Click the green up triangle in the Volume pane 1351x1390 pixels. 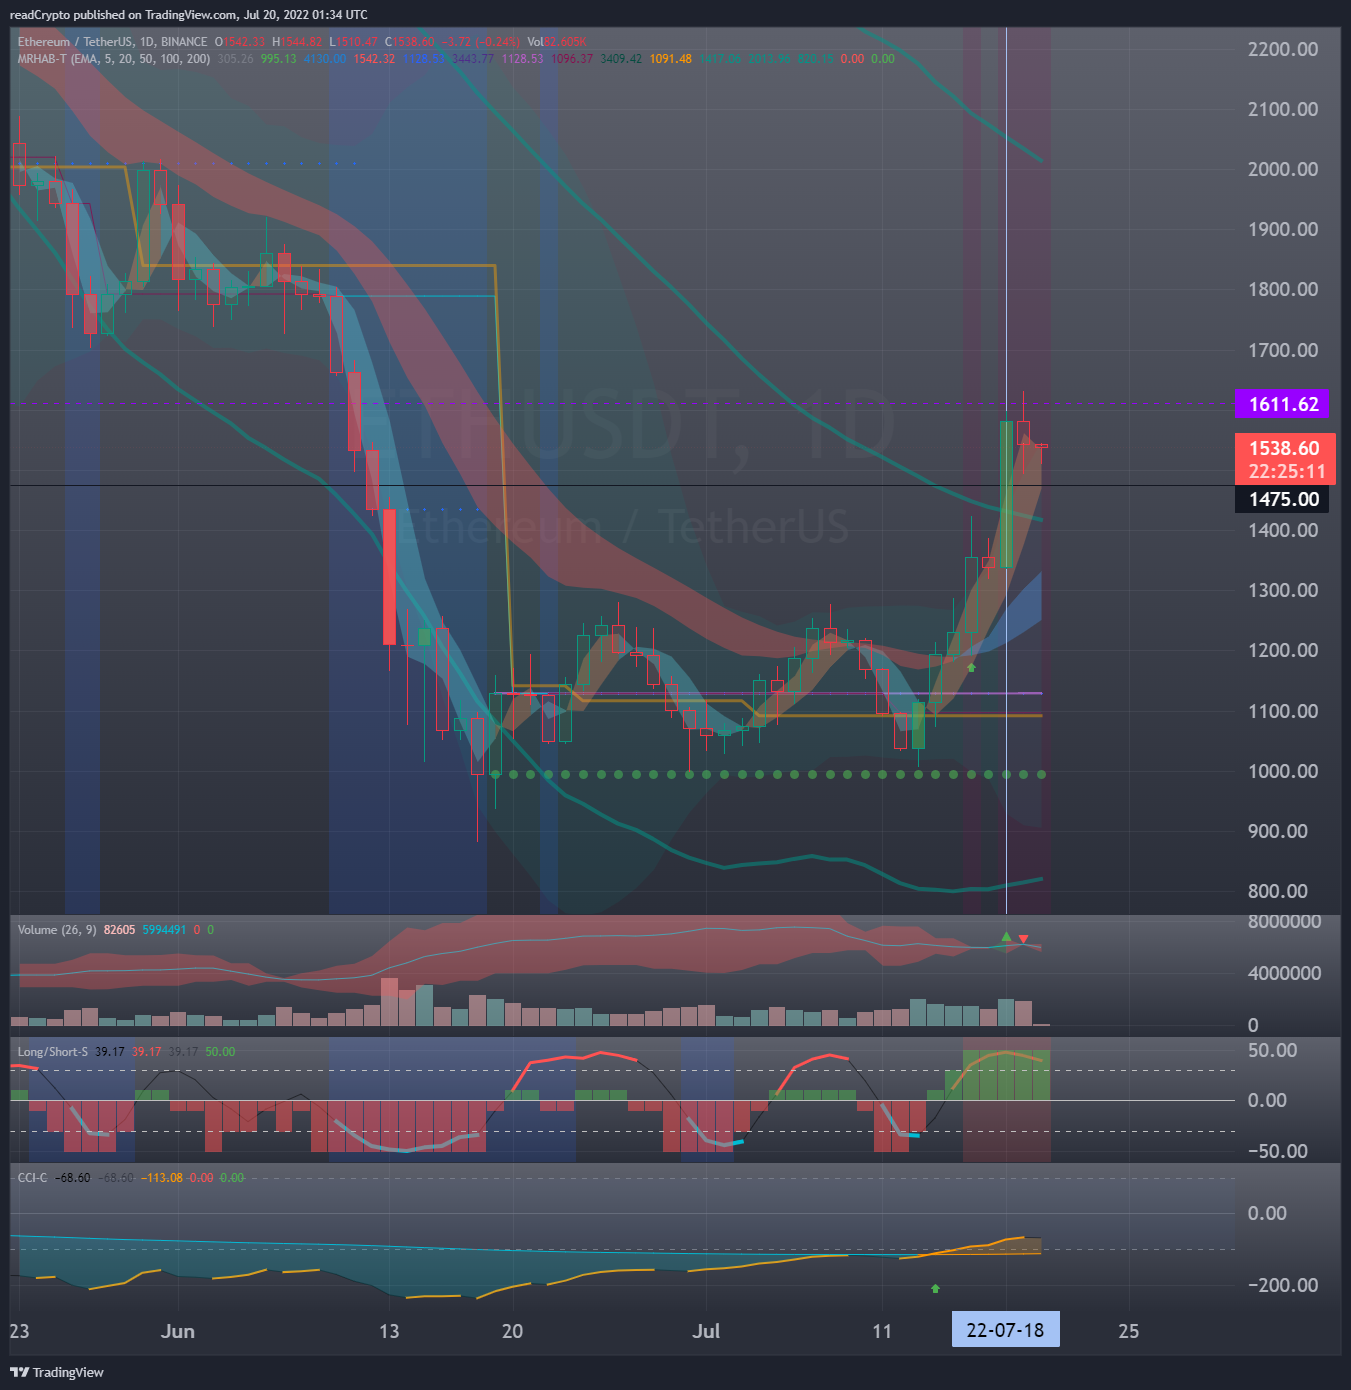click(x=1006, y=937)
